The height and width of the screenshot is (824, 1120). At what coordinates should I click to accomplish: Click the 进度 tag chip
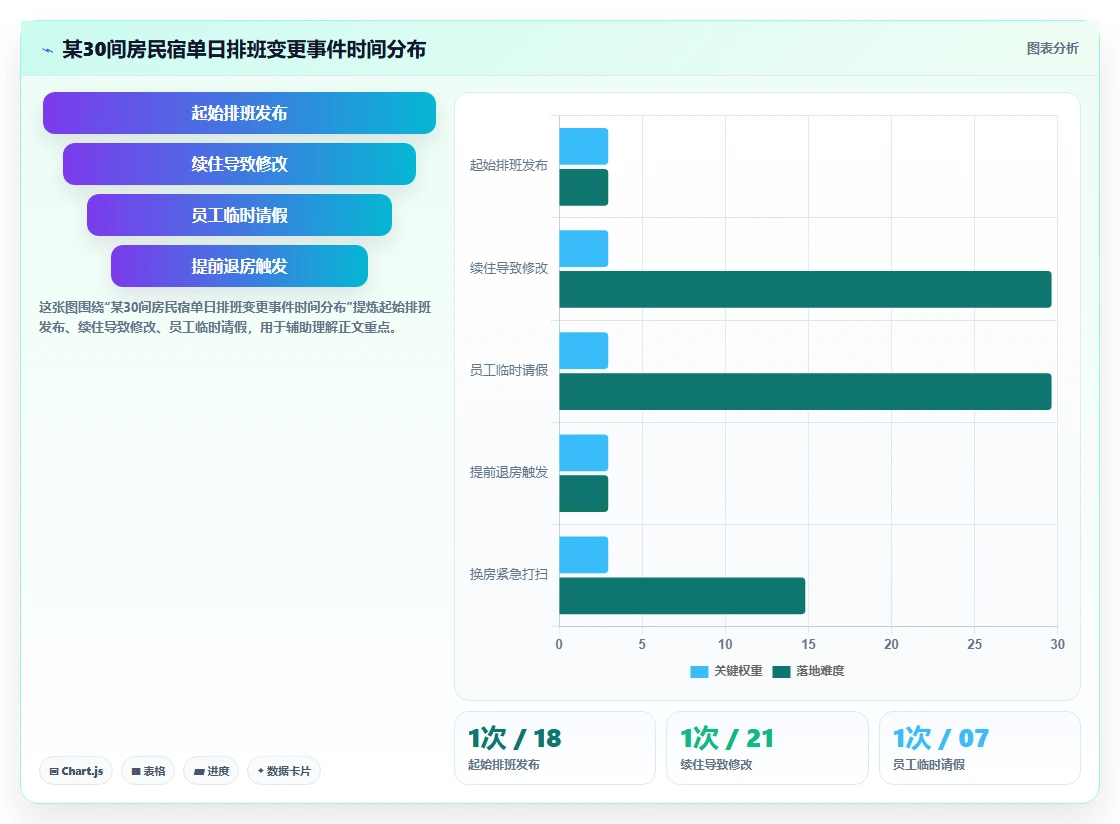click(211, 771)
